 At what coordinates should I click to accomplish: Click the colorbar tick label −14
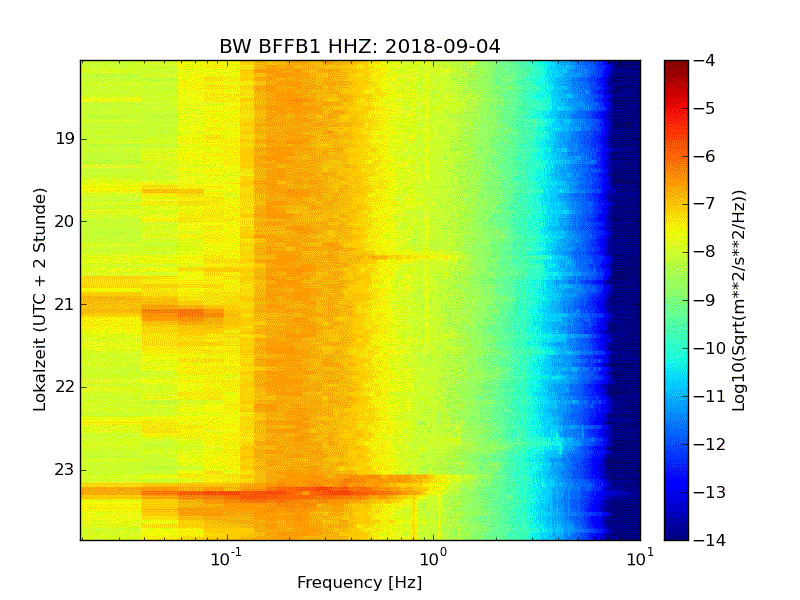pos(709,540)
